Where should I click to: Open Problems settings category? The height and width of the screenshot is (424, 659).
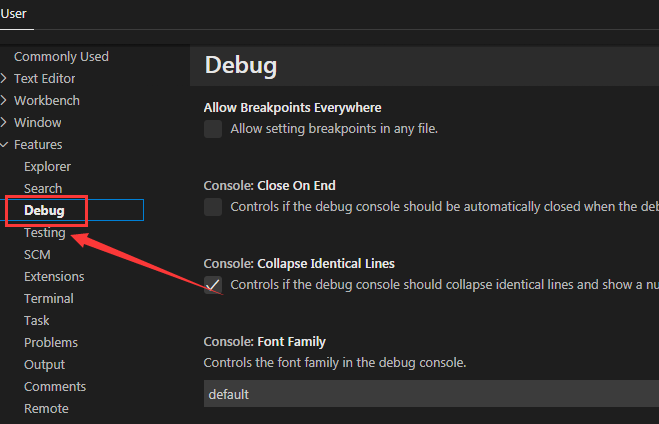click(50, 342)
